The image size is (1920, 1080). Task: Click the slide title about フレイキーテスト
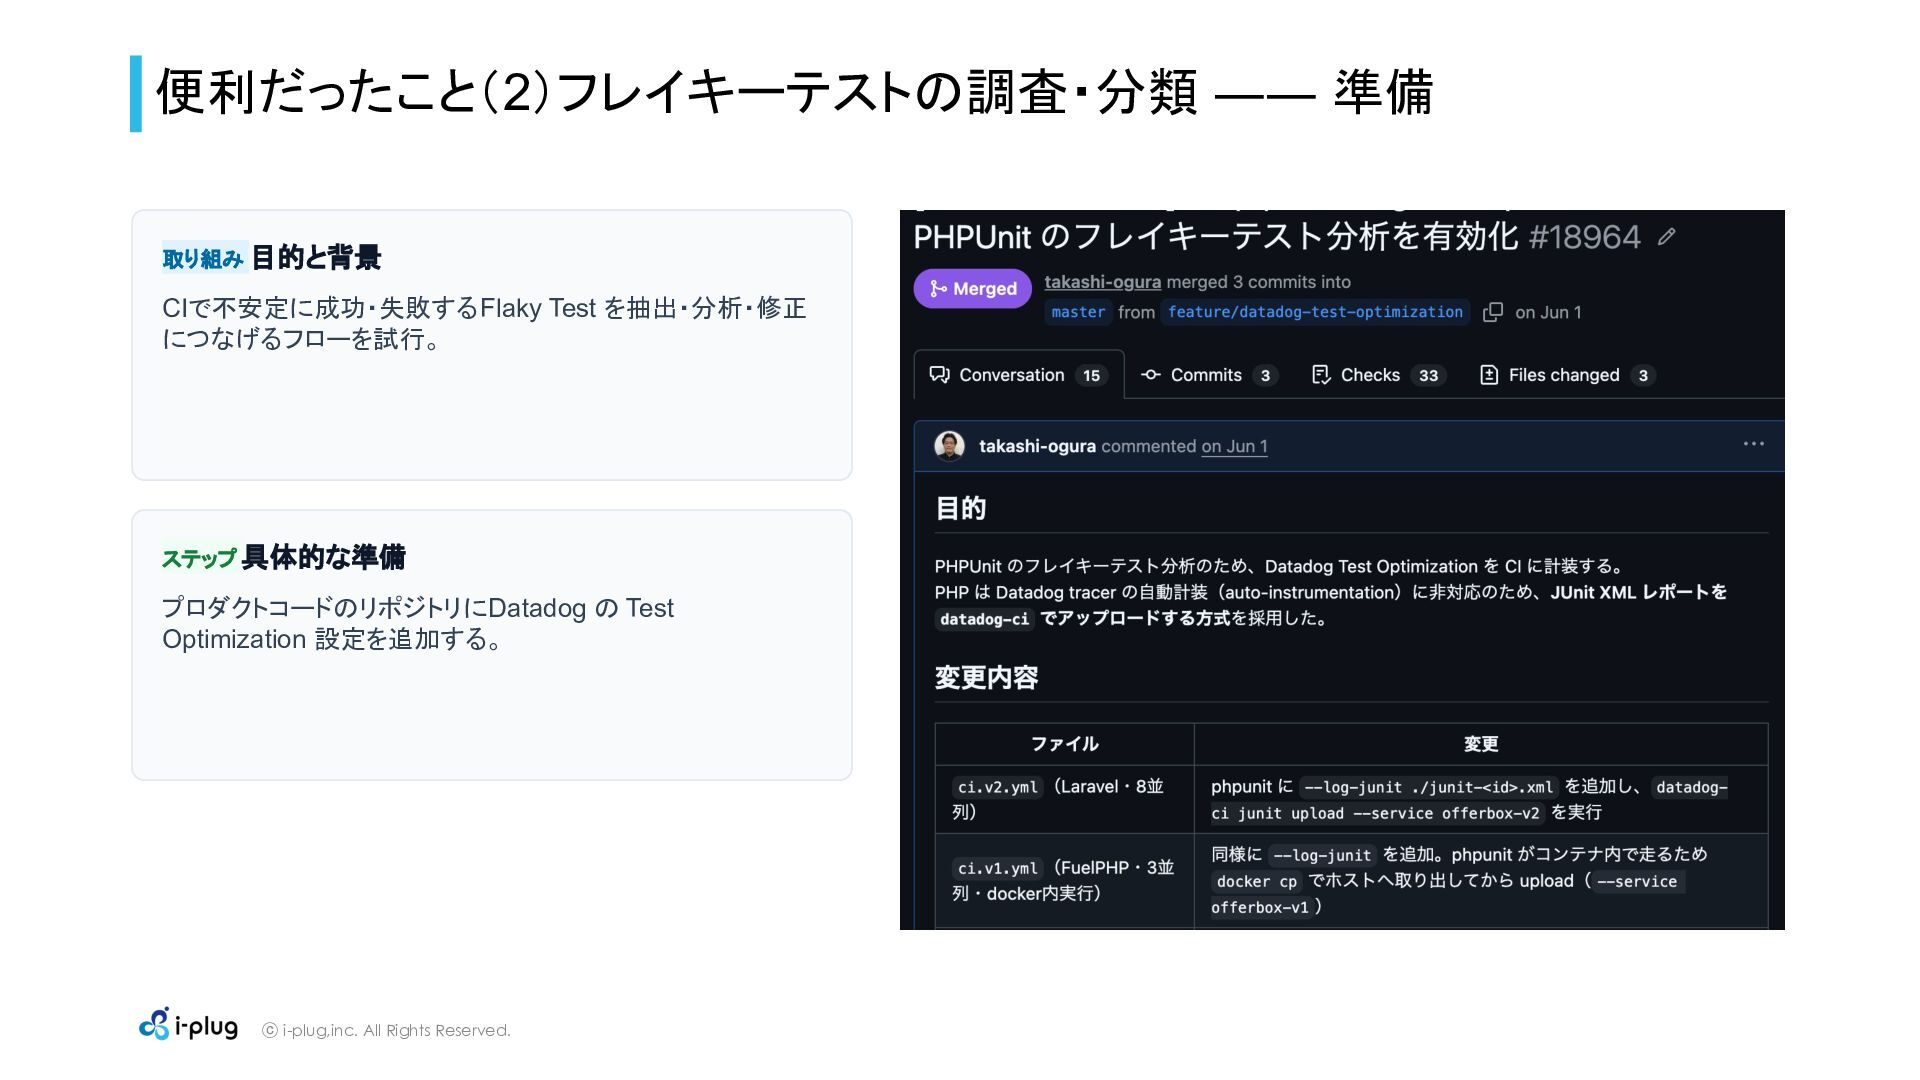tap(795, 93)
